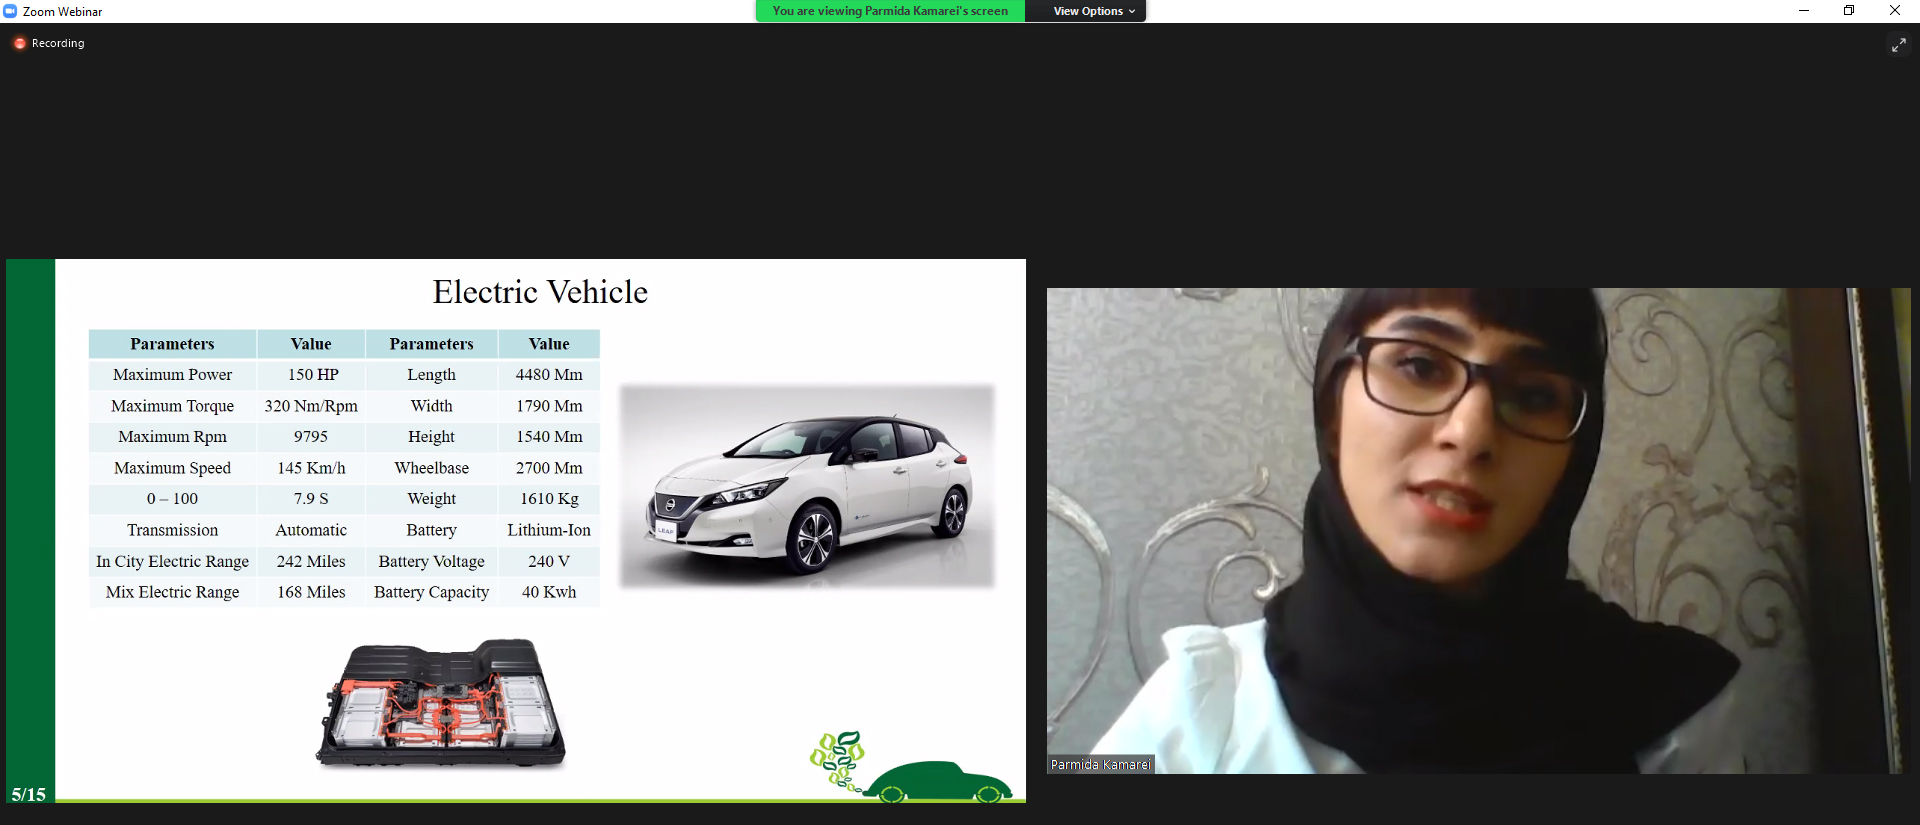Click the Parmida Kamarei name label
Image resolution: width=1920 pixels, height=825 pixels.
click(1100, 764)
